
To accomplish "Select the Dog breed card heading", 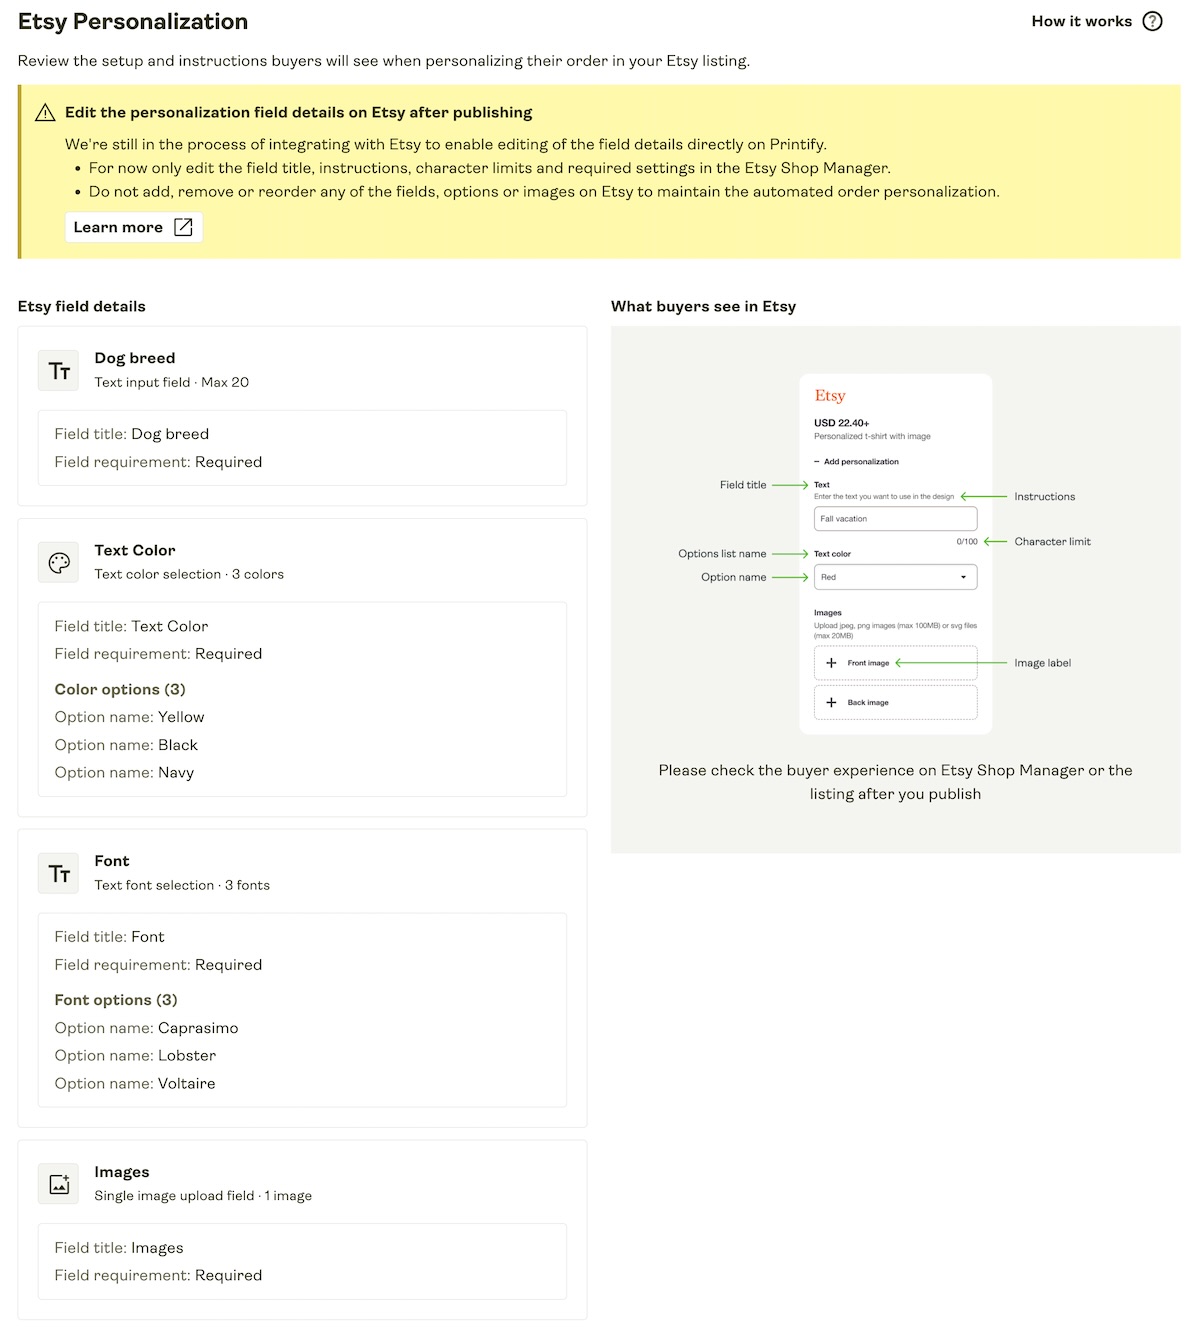I will pyautogui.click(x=135, y=358).
